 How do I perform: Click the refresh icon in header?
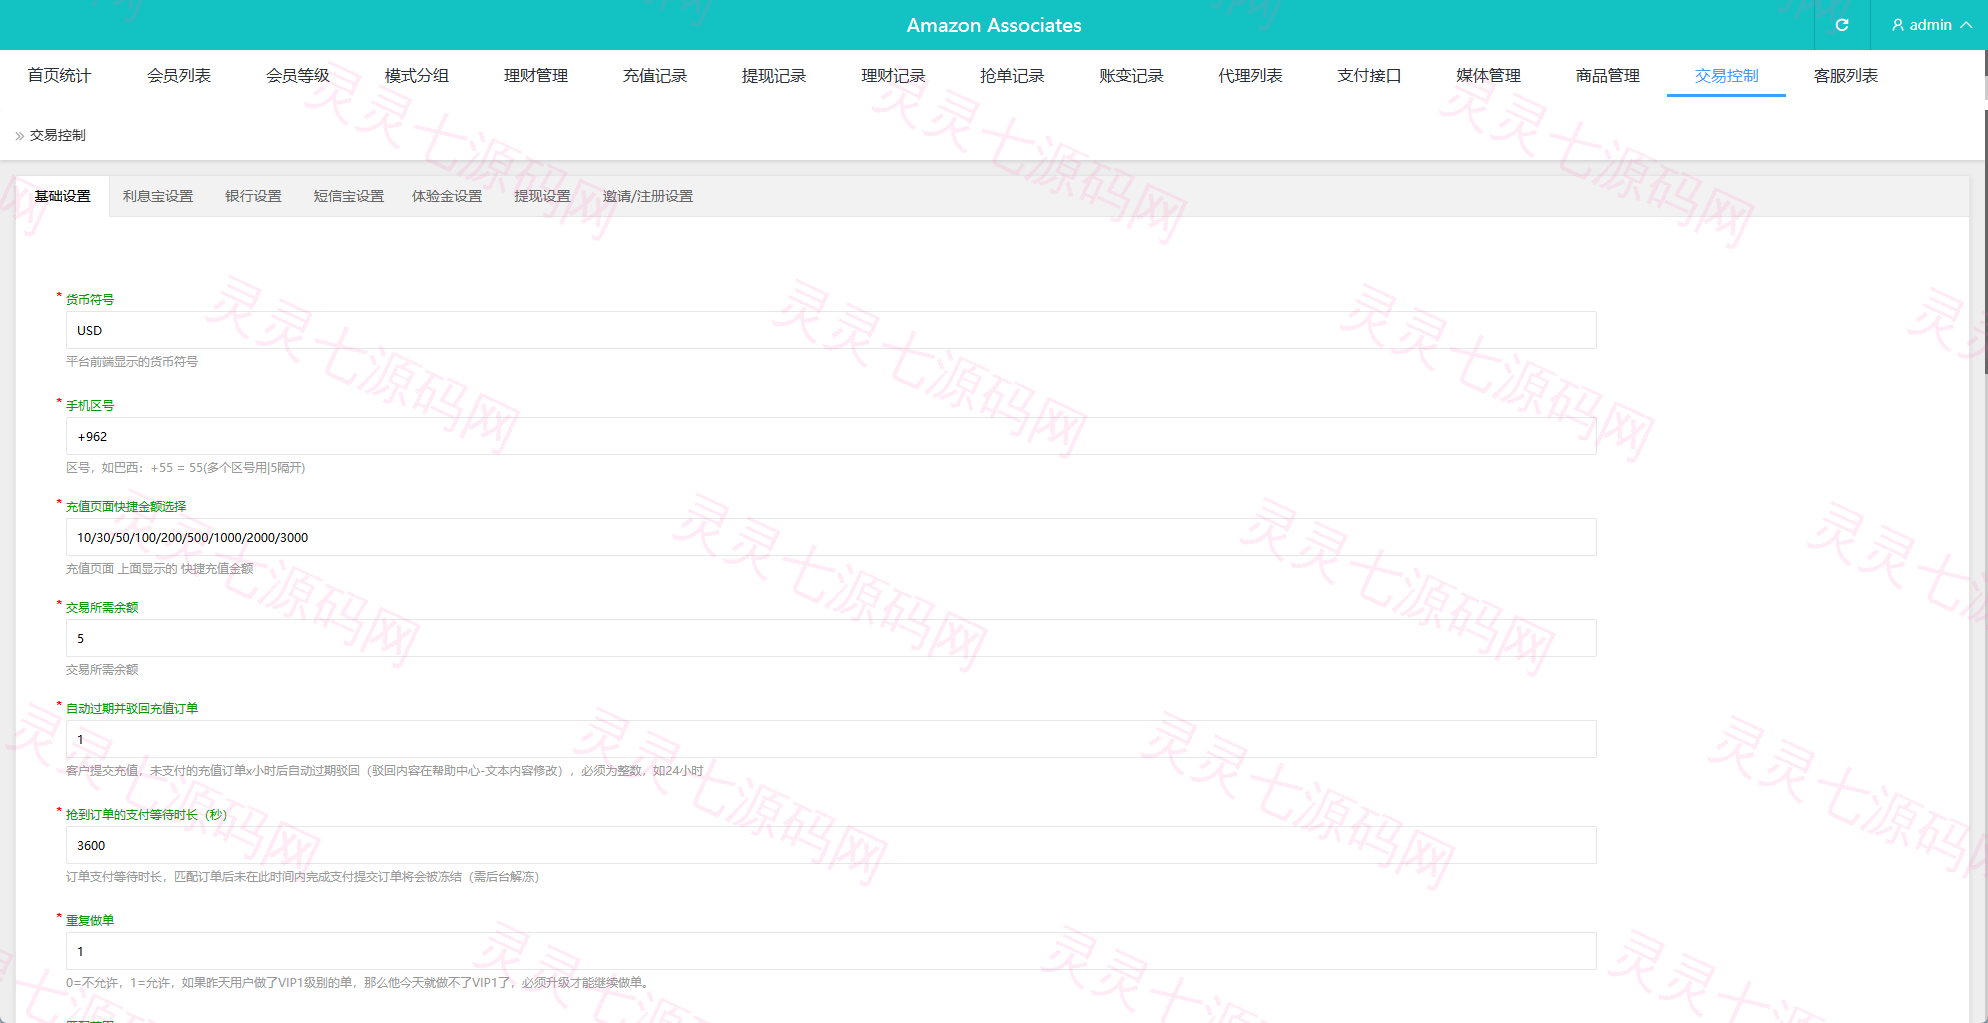1842,25
